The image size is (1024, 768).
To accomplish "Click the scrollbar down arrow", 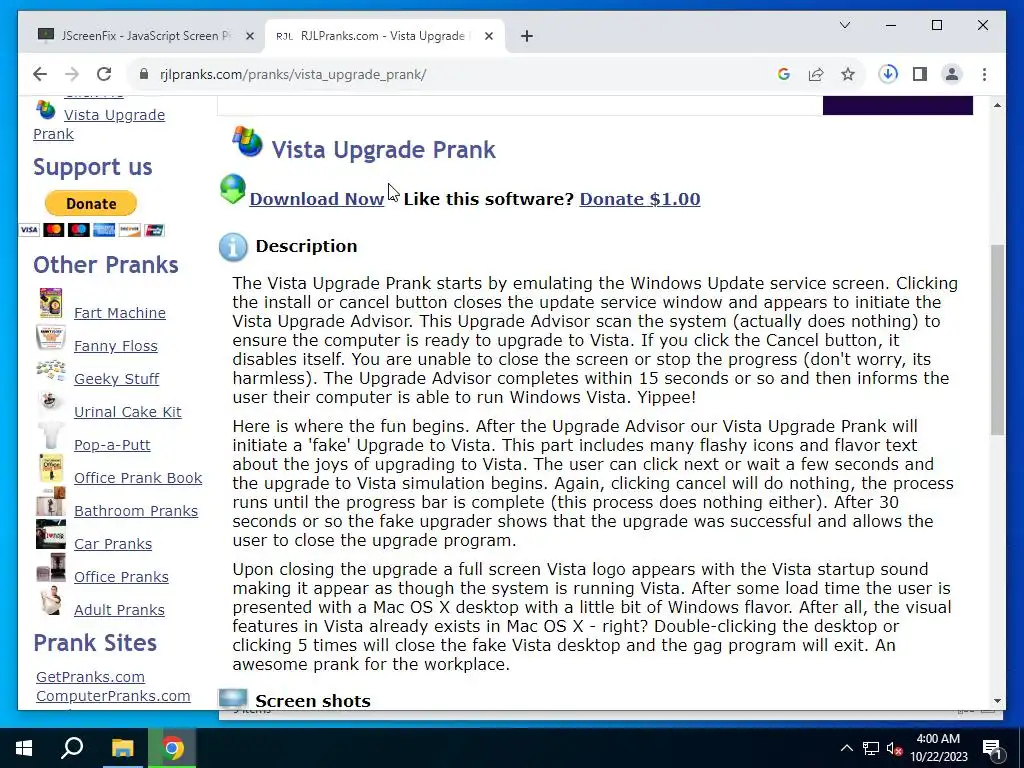I will 997,701.
